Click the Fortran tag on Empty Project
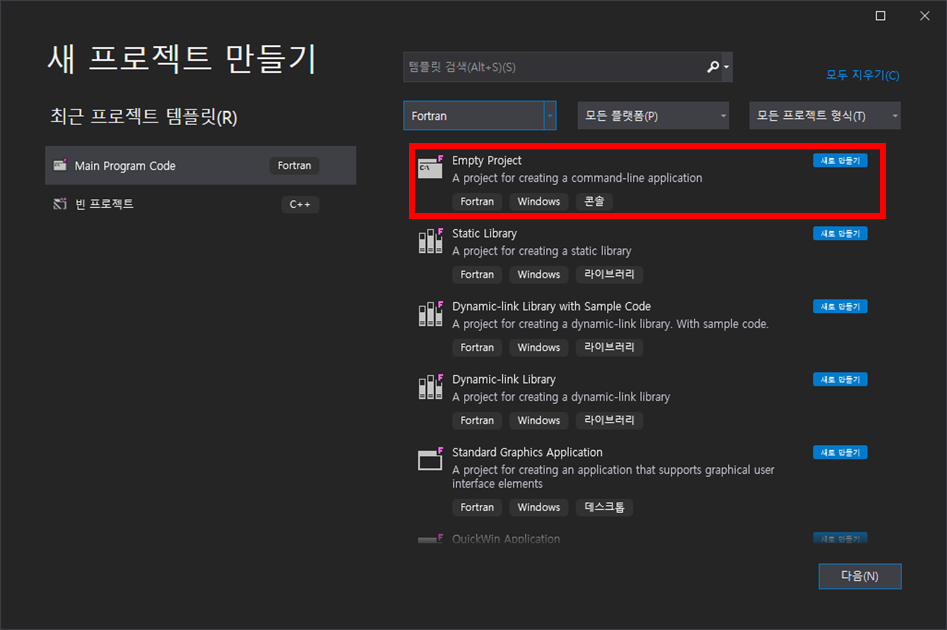The image size is (947, 630). tap(477, 201)
